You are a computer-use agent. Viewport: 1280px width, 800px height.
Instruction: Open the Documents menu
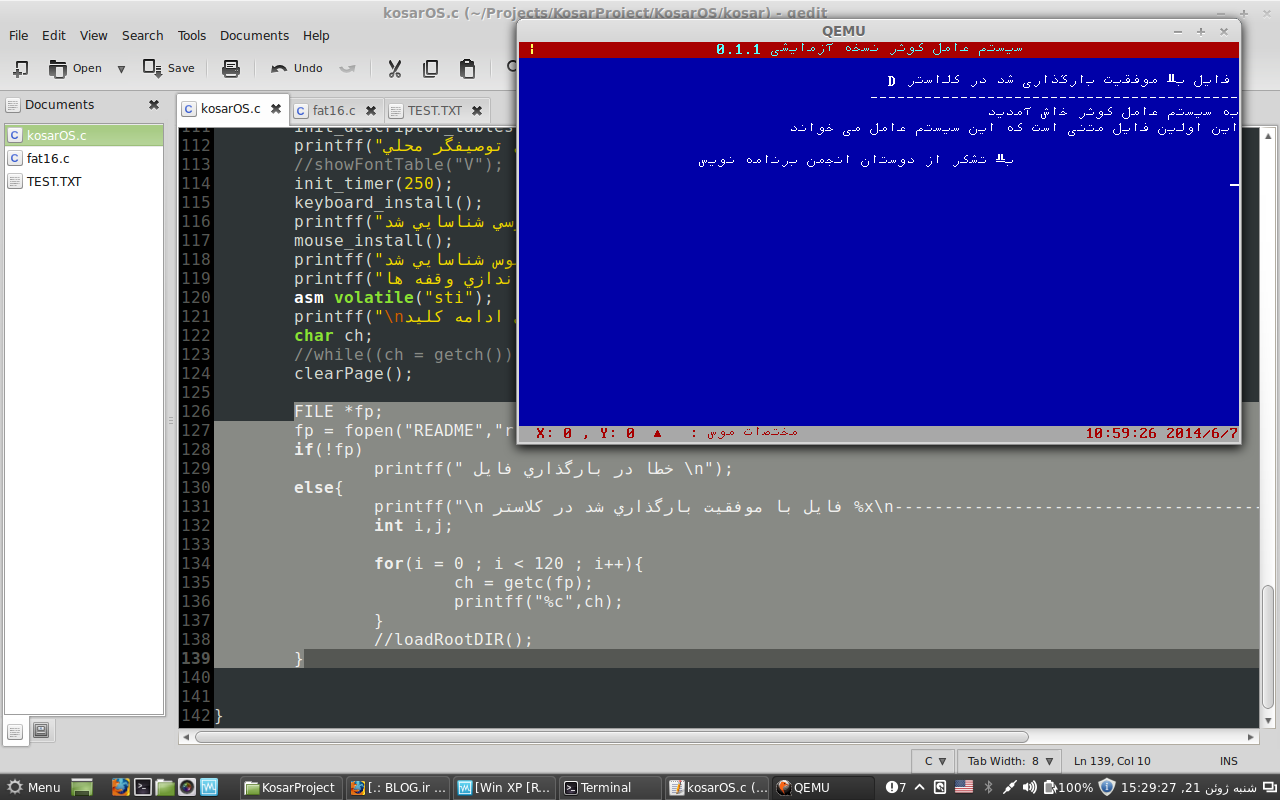click(254, 35)
